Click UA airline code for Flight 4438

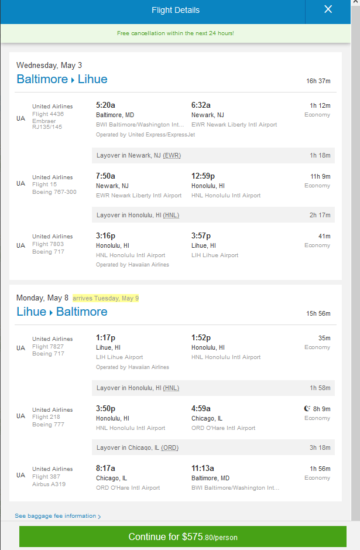pos(21,119)
